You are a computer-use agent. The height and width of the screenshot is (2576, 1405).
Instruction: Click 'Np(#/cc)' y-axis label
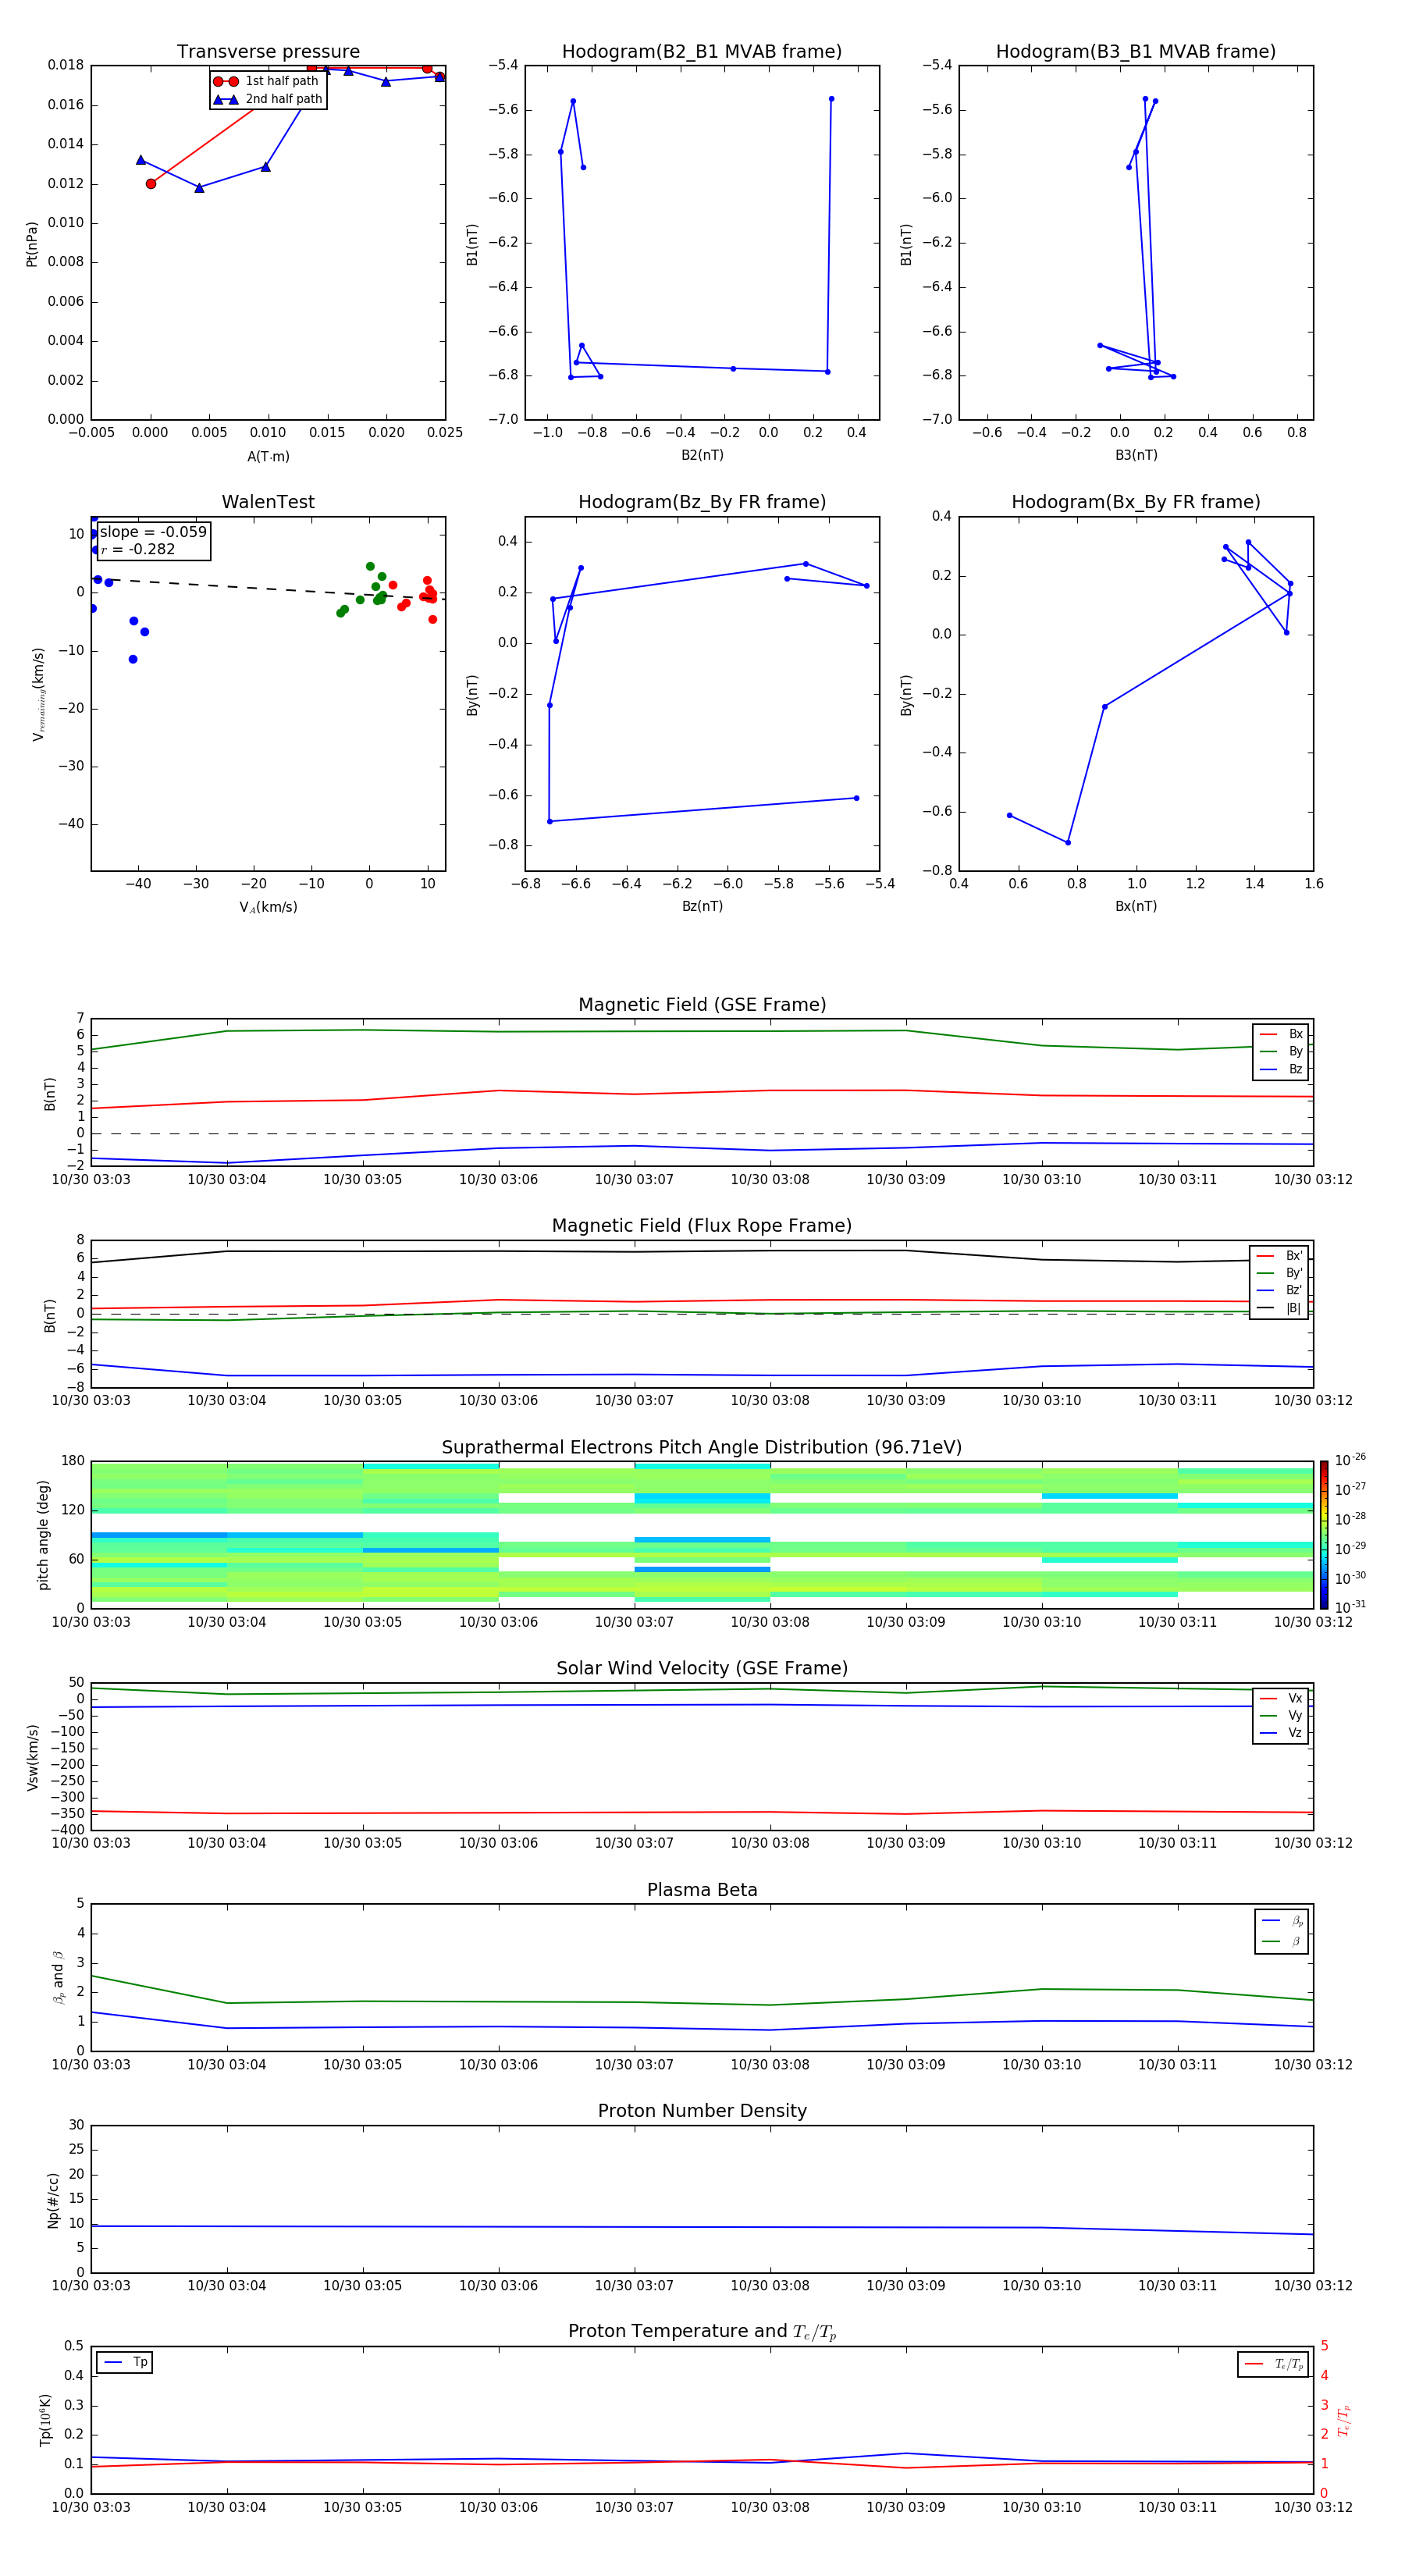53,2200
